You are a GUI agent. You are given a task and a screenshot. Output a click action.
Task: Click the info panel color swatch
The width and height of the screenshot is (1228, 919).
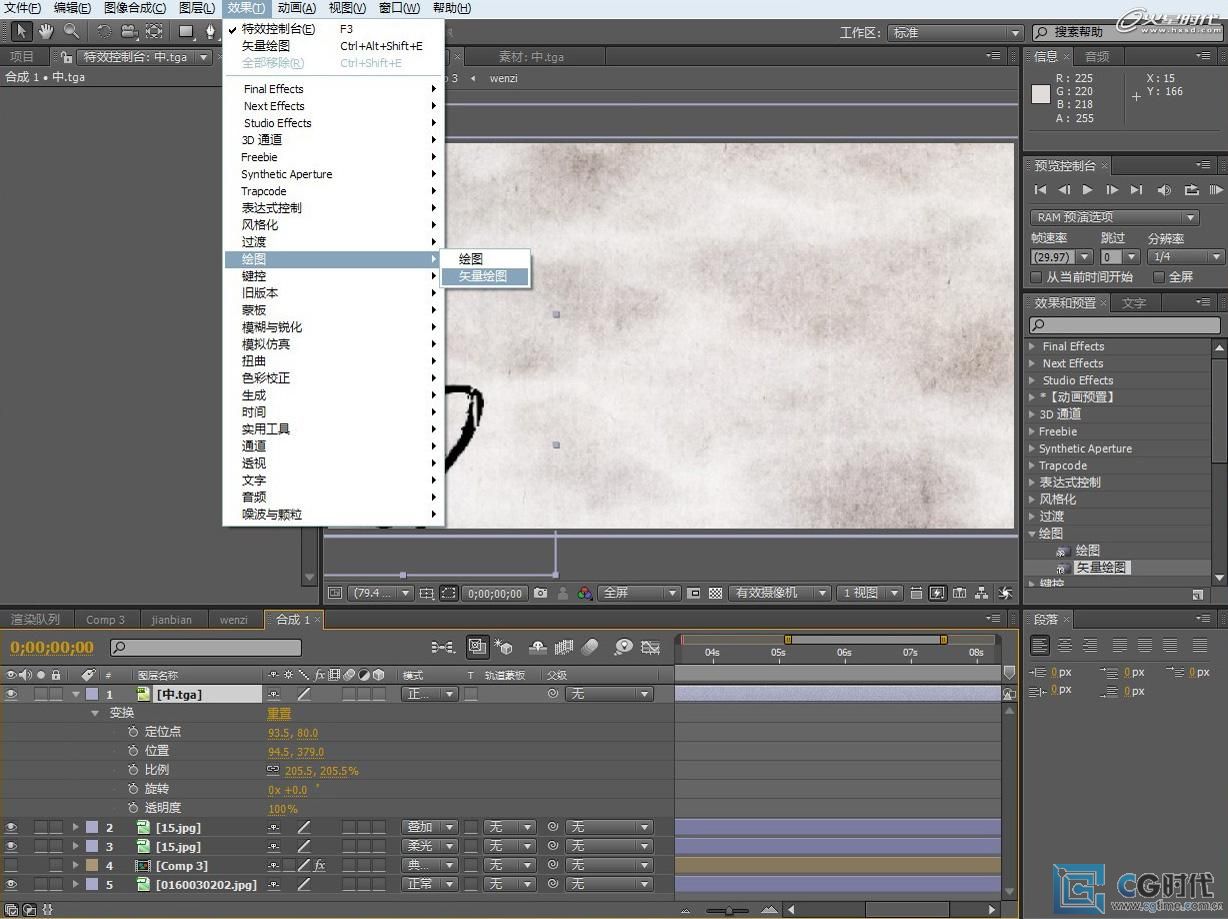(1041, 94)
